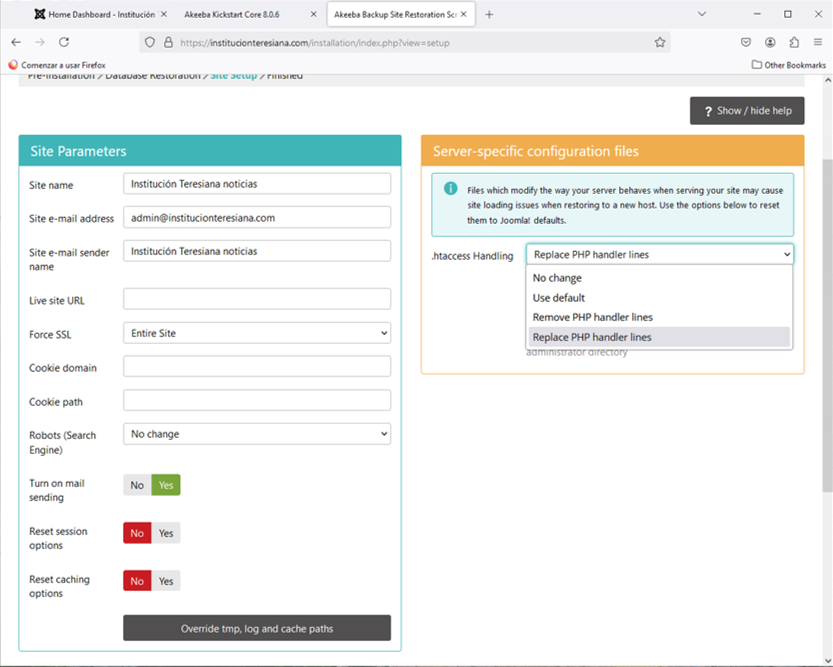Screen dimensions: 833x667
Task: Open the Other Bookmarks folder
Action: (x=789, y=65)
